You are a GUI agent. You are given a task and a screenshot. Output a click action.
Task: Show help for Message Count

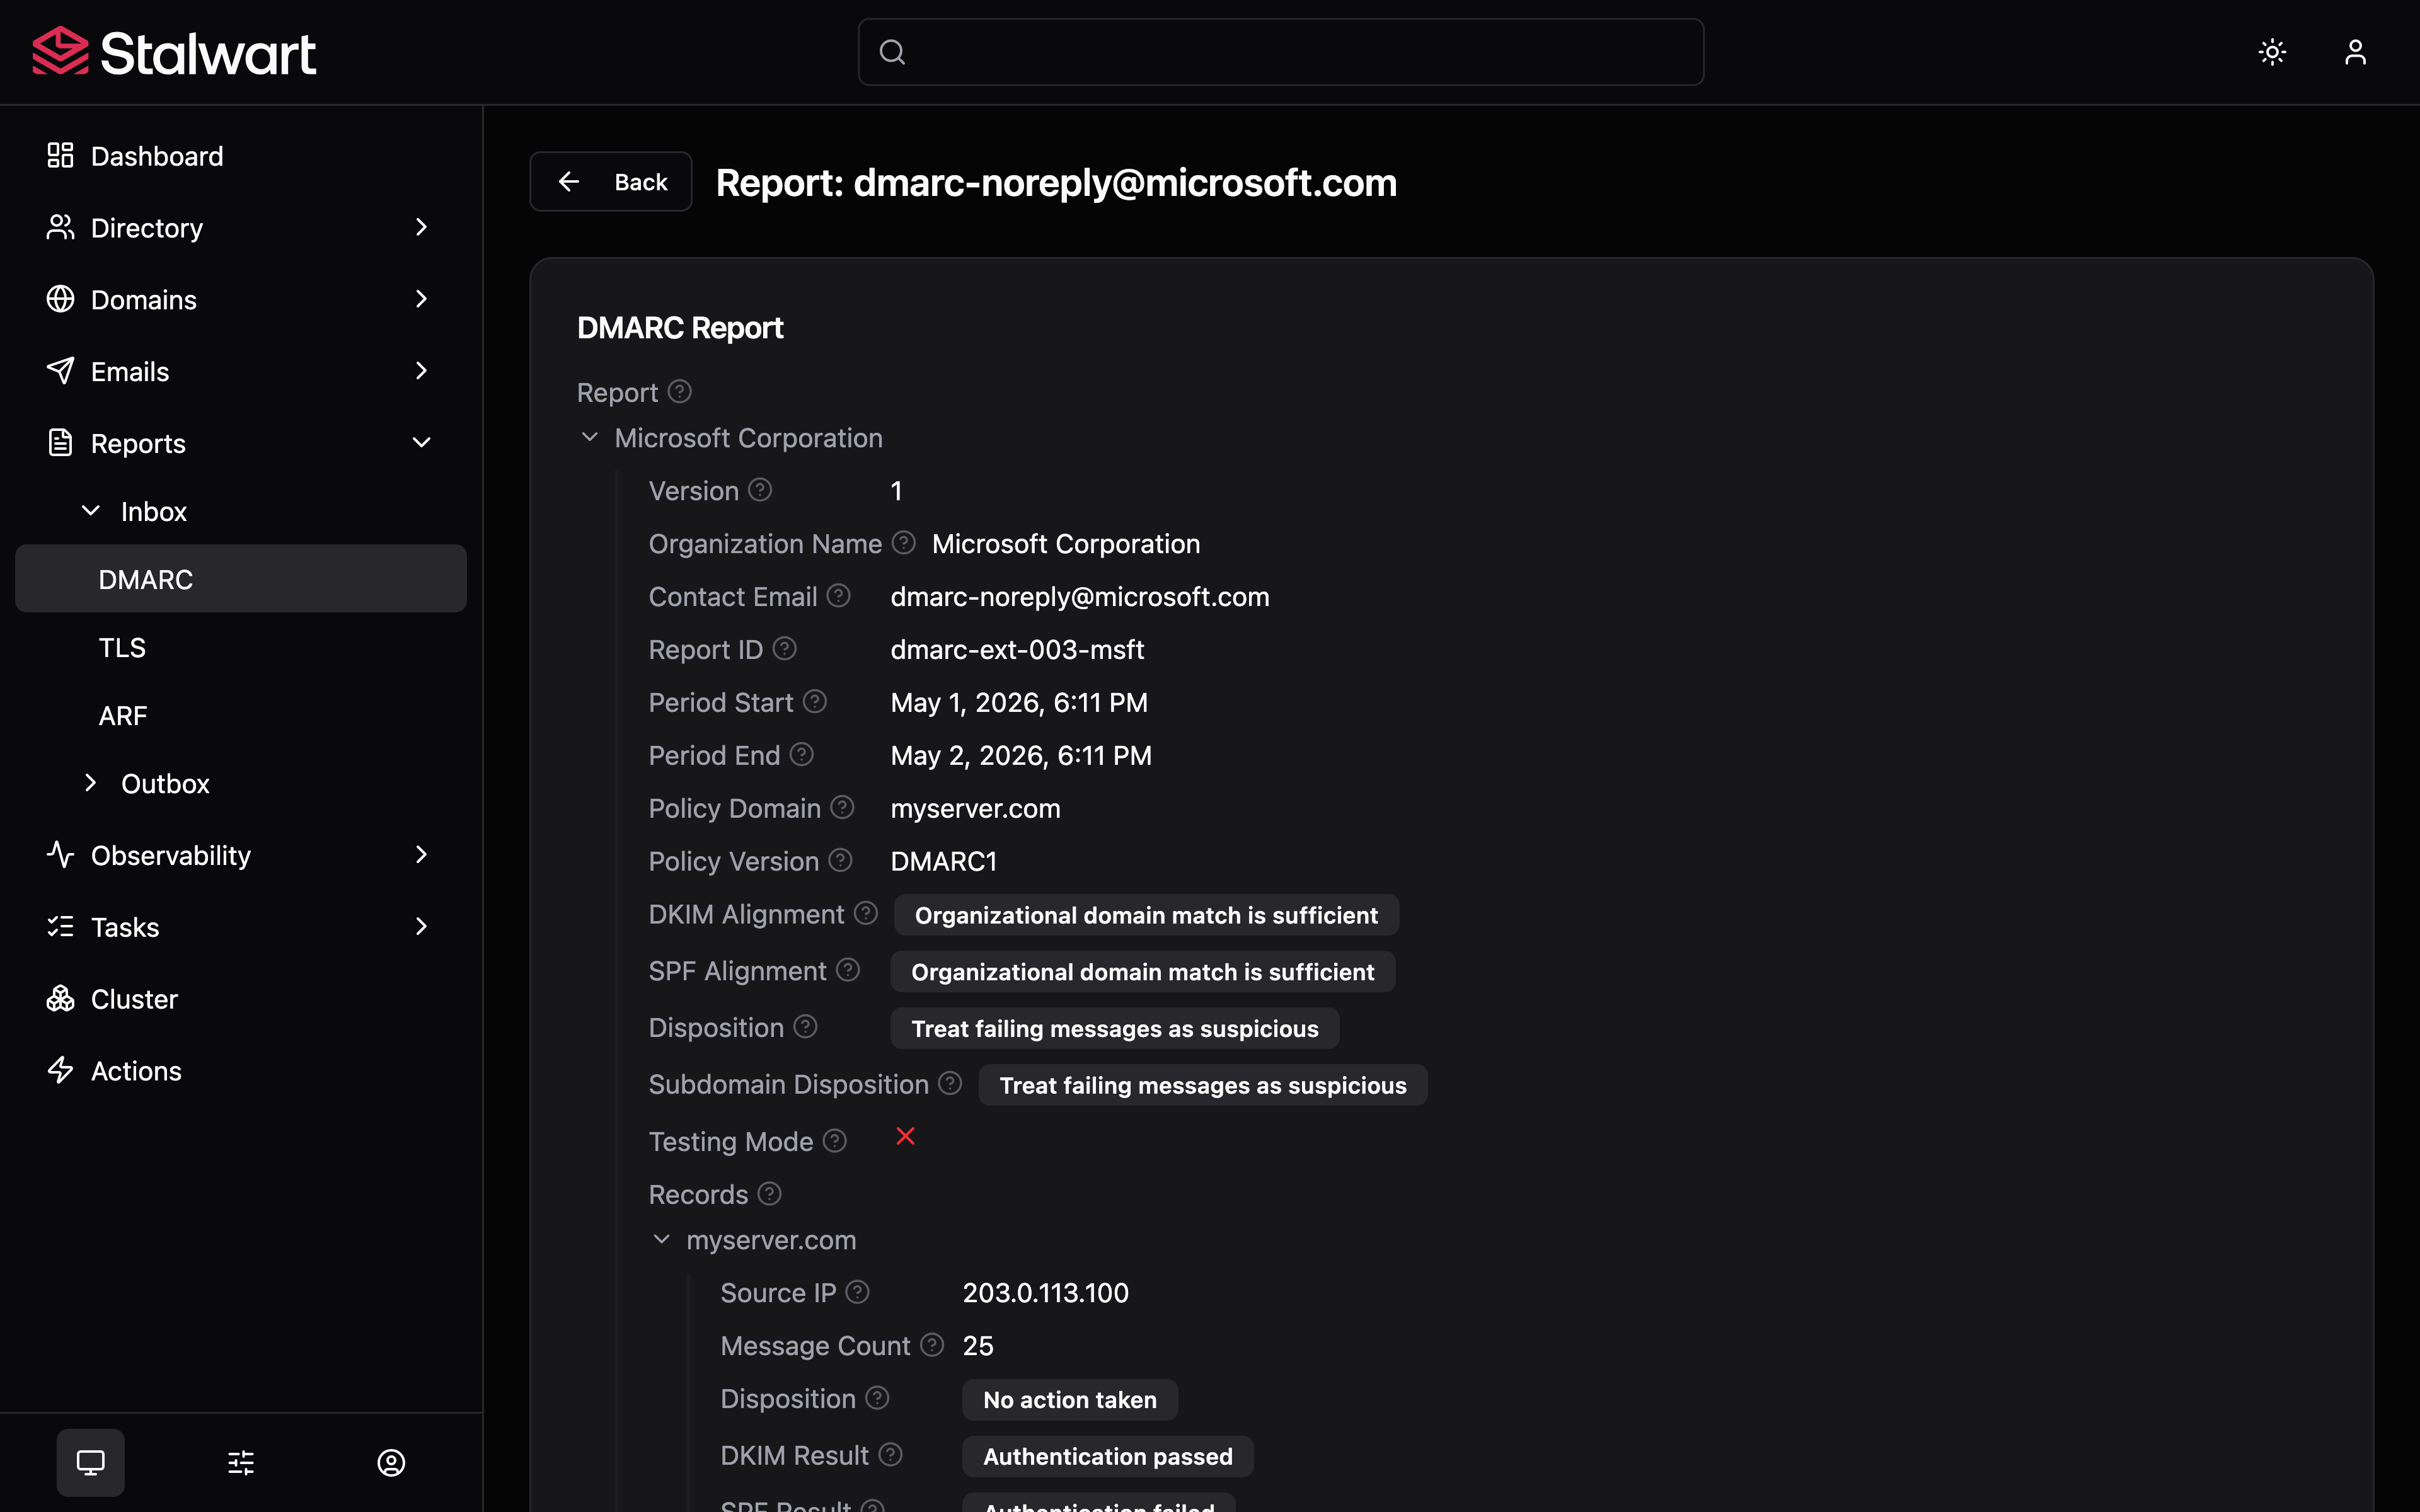click(932, 1345)
